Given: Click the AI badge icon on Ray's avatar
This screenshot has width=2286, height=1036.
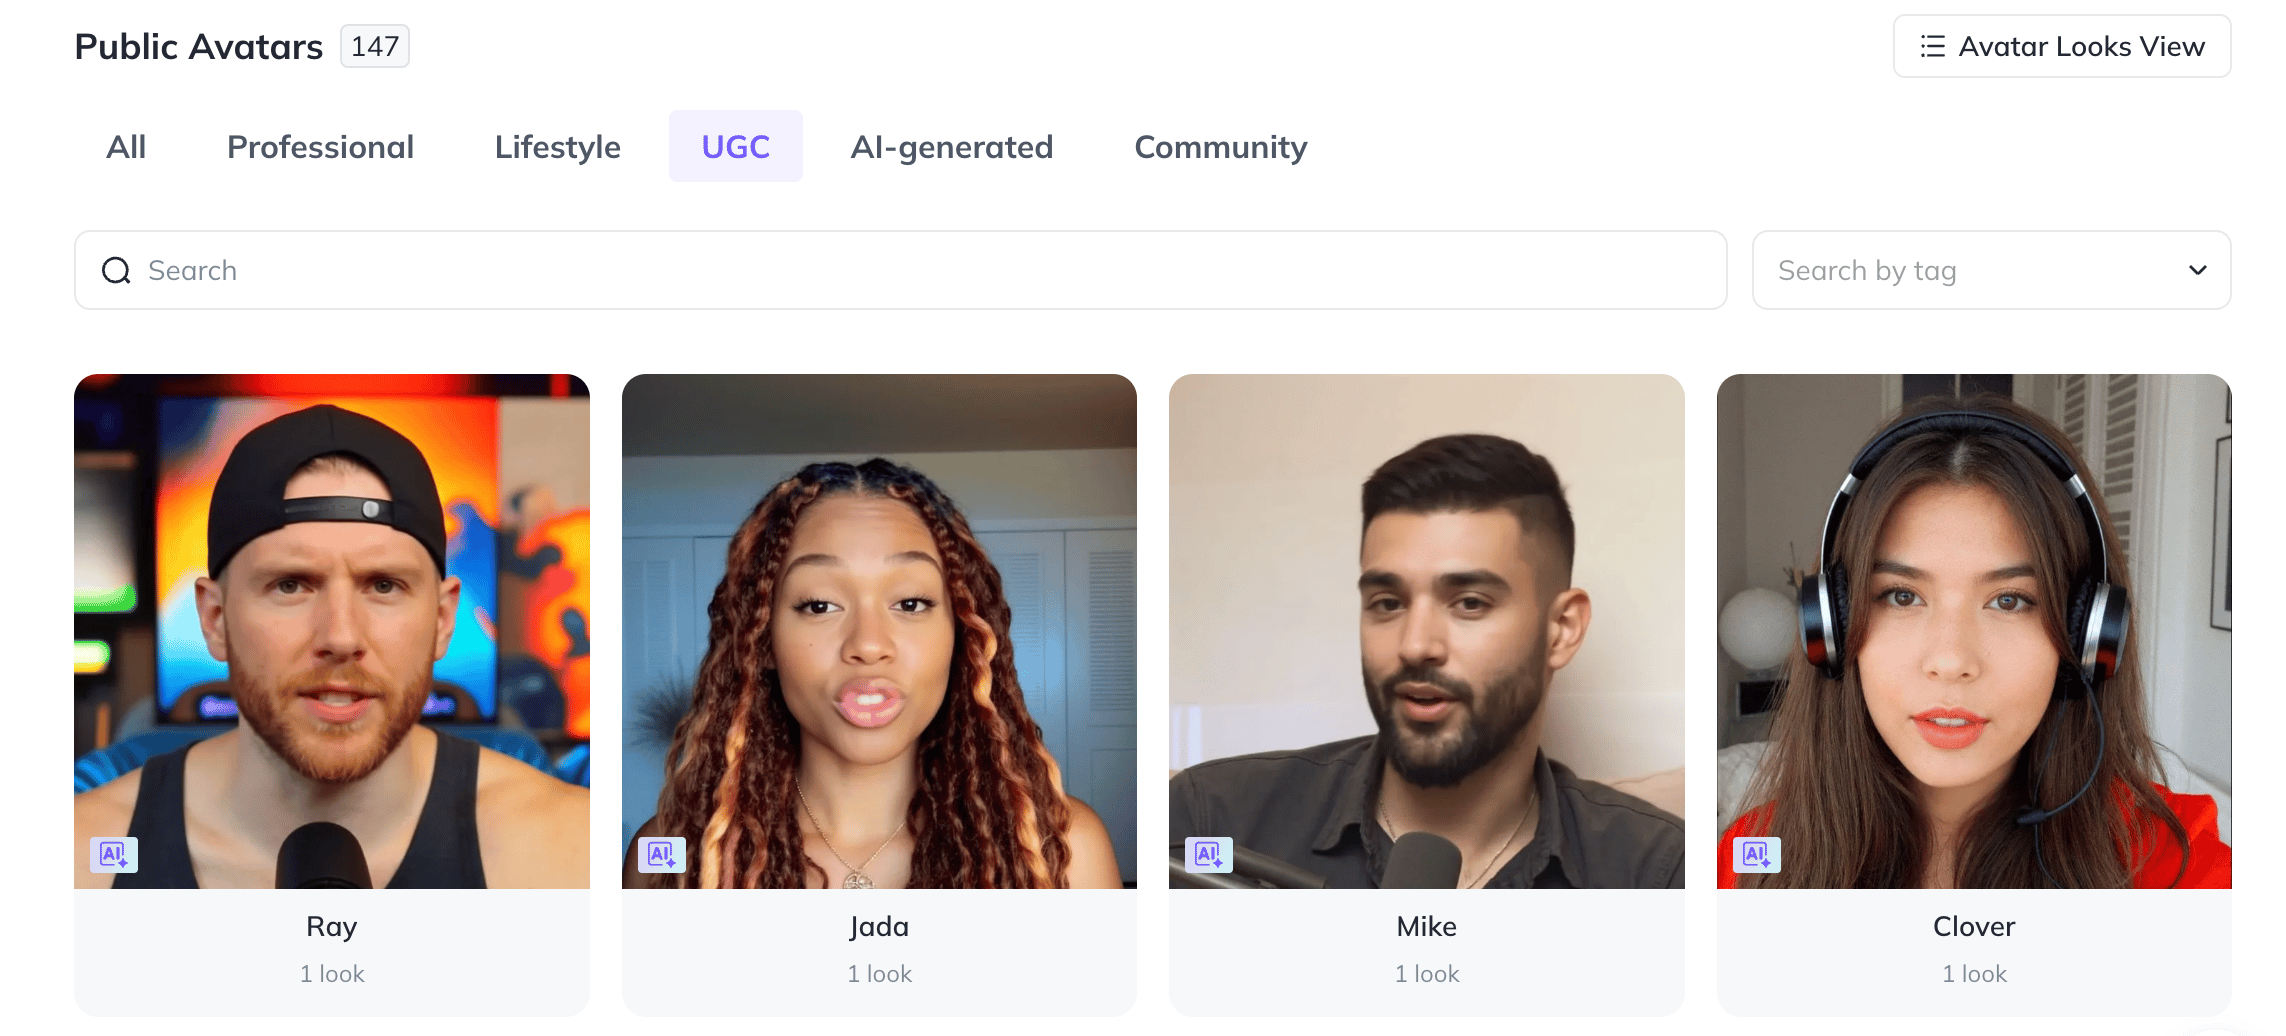Looking at the screenshot, I should (114, 855).
